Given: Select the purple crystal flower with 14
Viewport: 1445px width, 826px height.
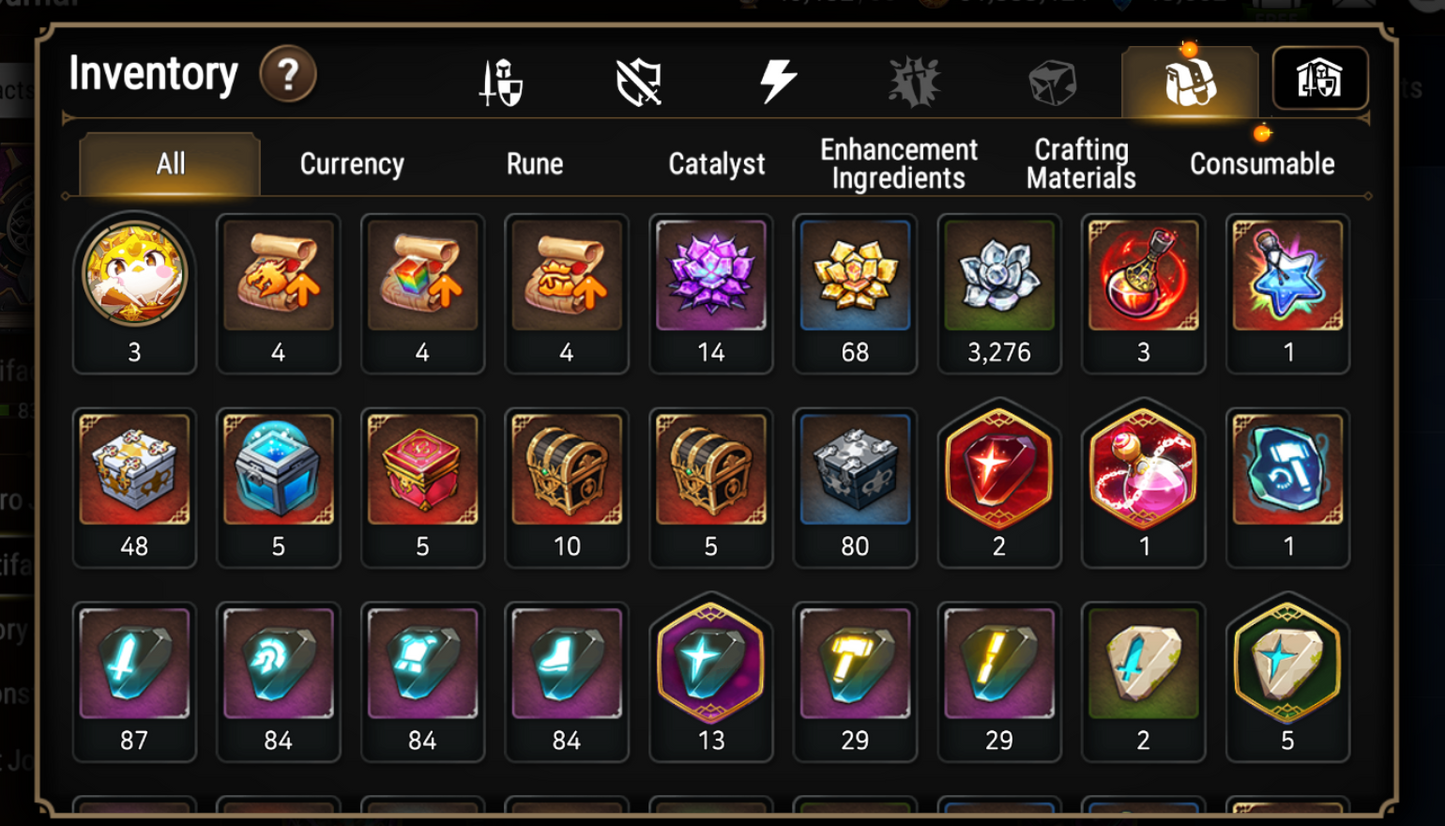Looking at the screenshot, I should (x=711, y=292).
